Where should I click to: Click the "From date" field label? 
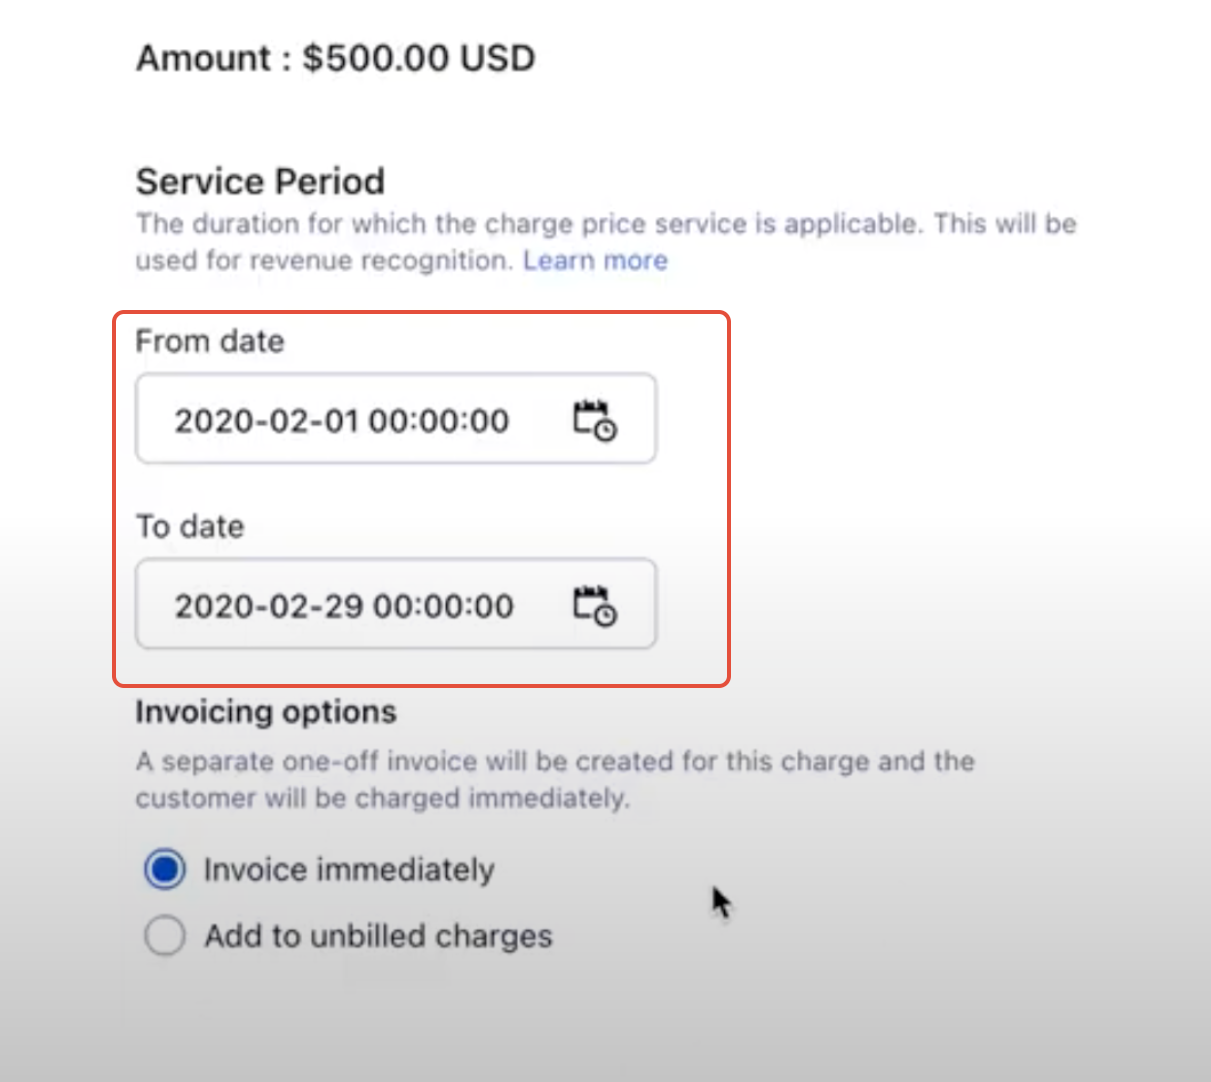click(210, 341)
